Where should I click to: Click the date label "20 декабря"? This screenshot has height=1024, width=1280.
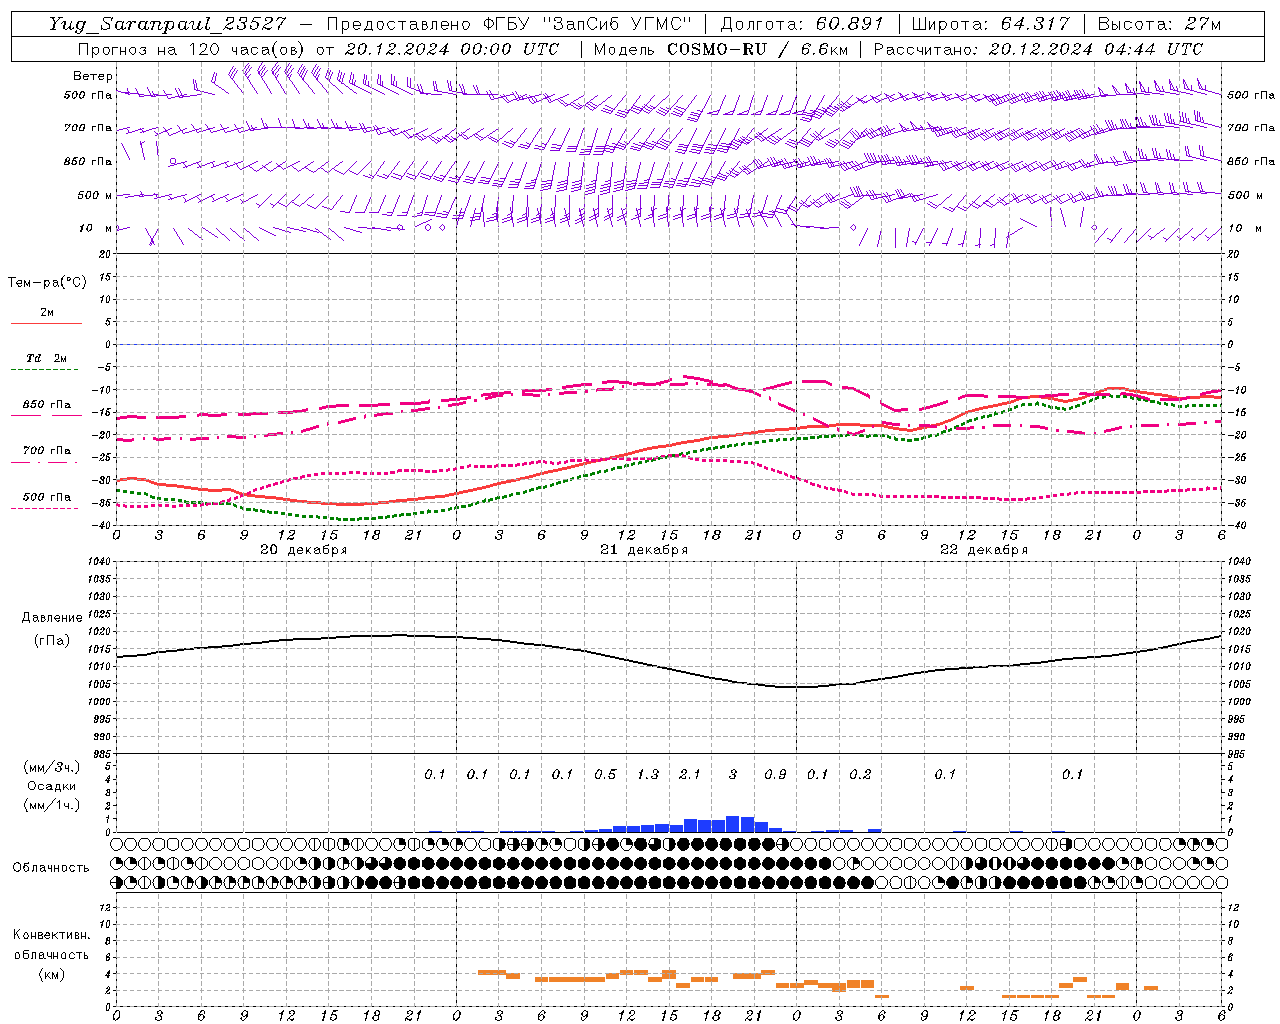click(x=304, y=550)
